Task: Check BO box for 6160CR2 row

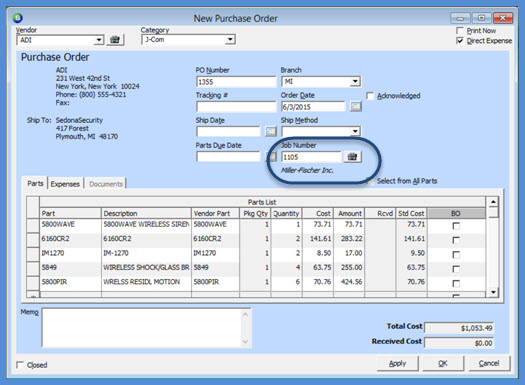Action: (x=456, y=240)
